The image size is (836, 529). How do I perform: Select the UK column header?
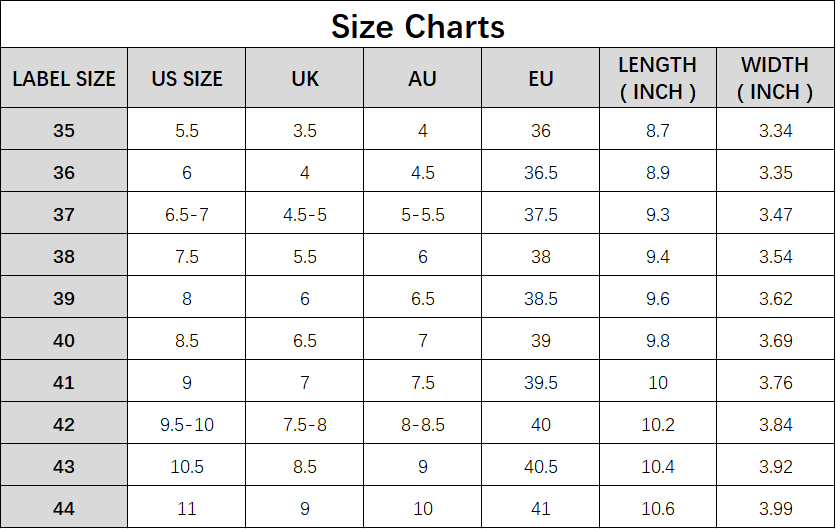(x=305, y=79)
